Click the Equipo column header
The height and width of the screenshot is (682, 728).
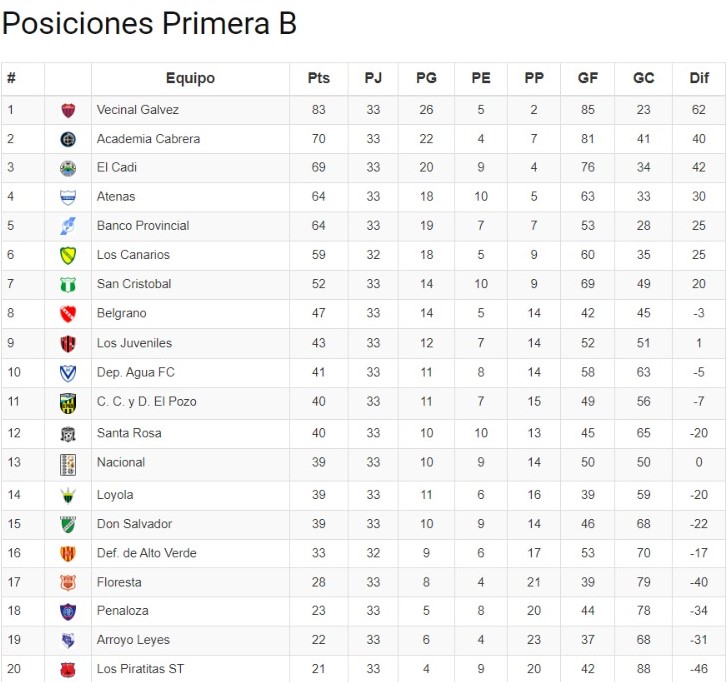click(x=190, y=78)
